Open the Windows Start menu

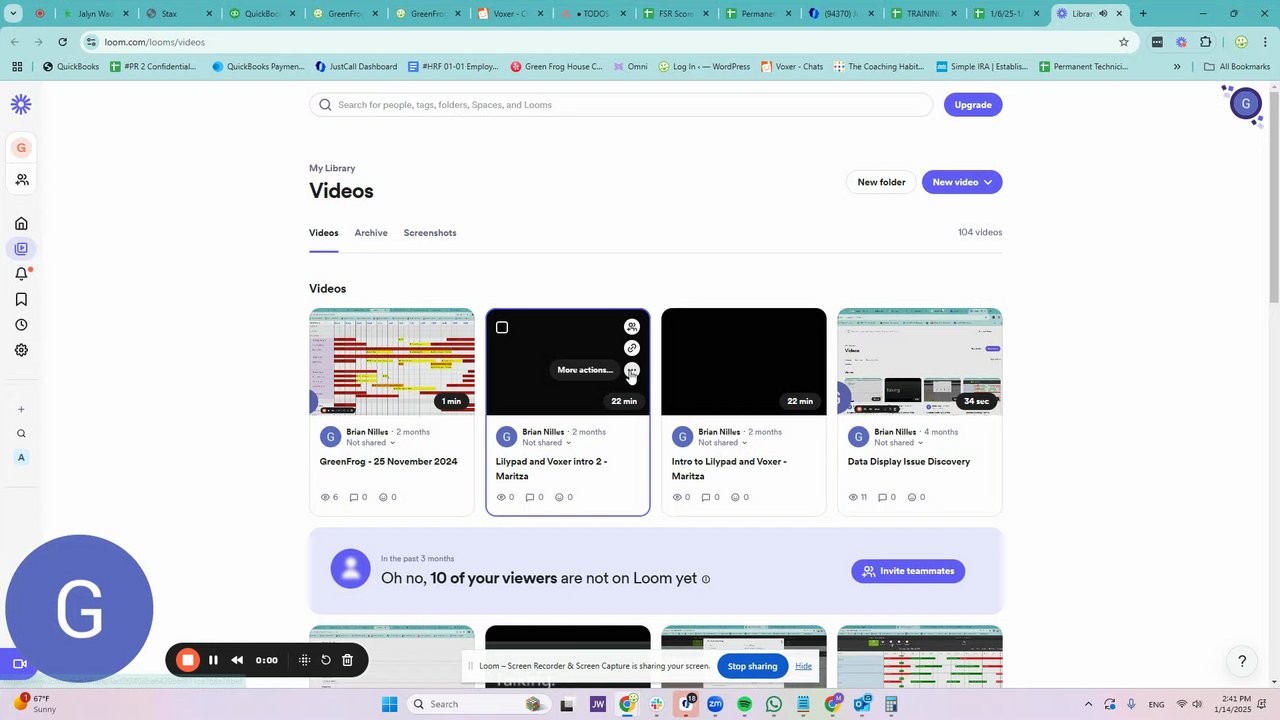[x=390, y=704]
